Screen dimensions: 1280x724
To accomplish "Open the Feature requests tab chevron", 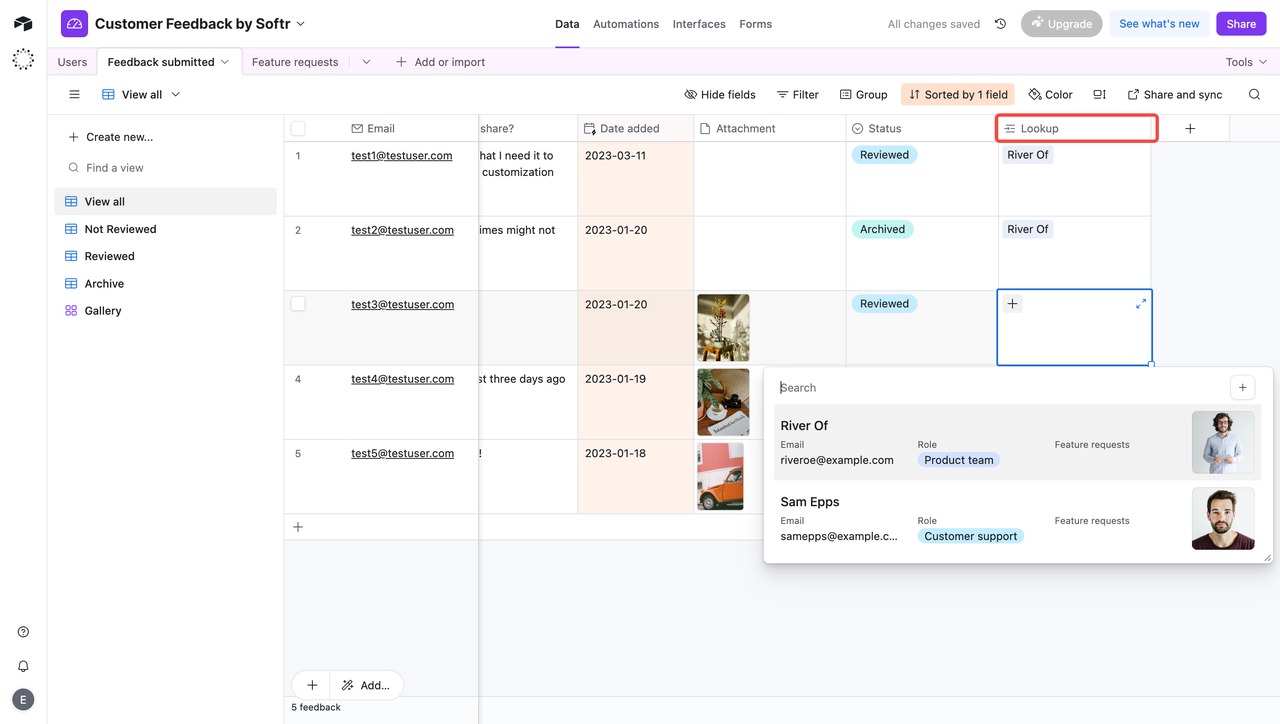I will [366, 61].
